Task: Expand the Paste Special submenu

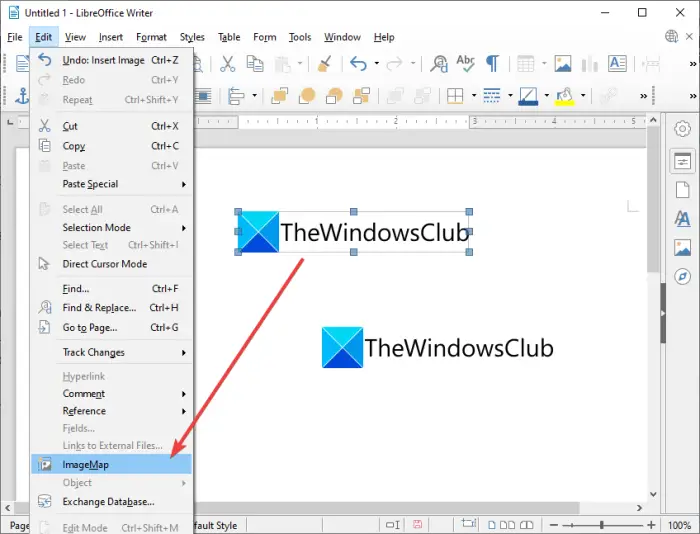Action: pyautogui.click(x=112, y=184)
